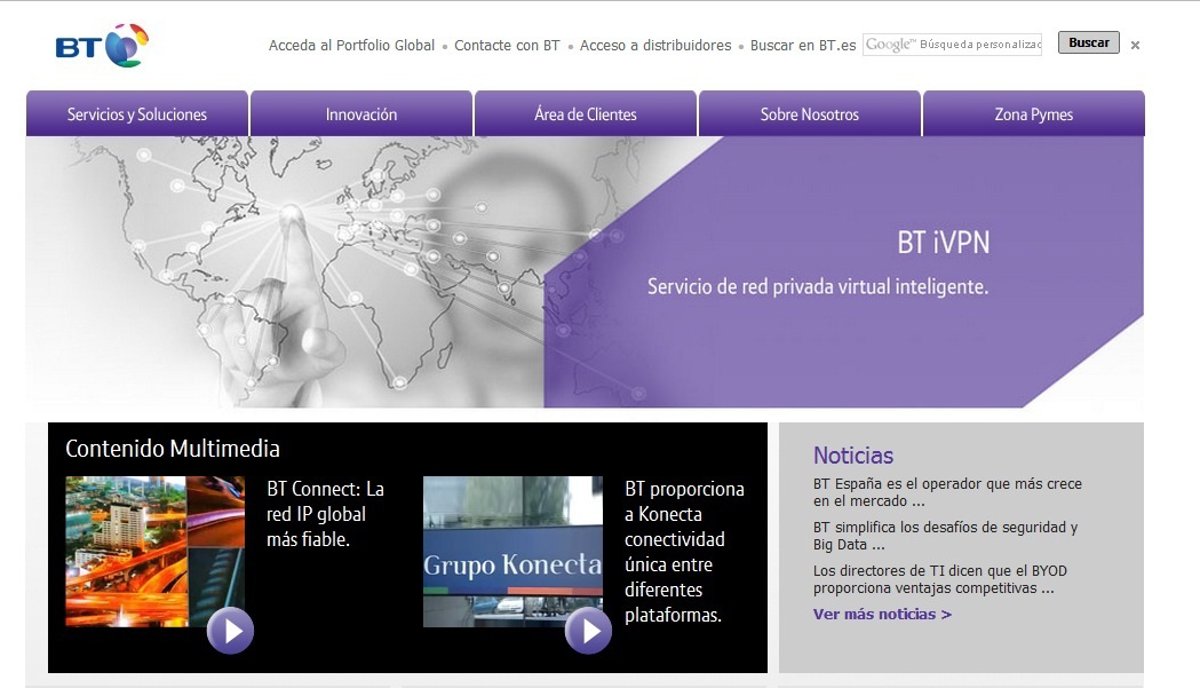Screen dimensions: 1200x688
Task: Open the BYOD competitive advantages news item
Action: (939, 579)
